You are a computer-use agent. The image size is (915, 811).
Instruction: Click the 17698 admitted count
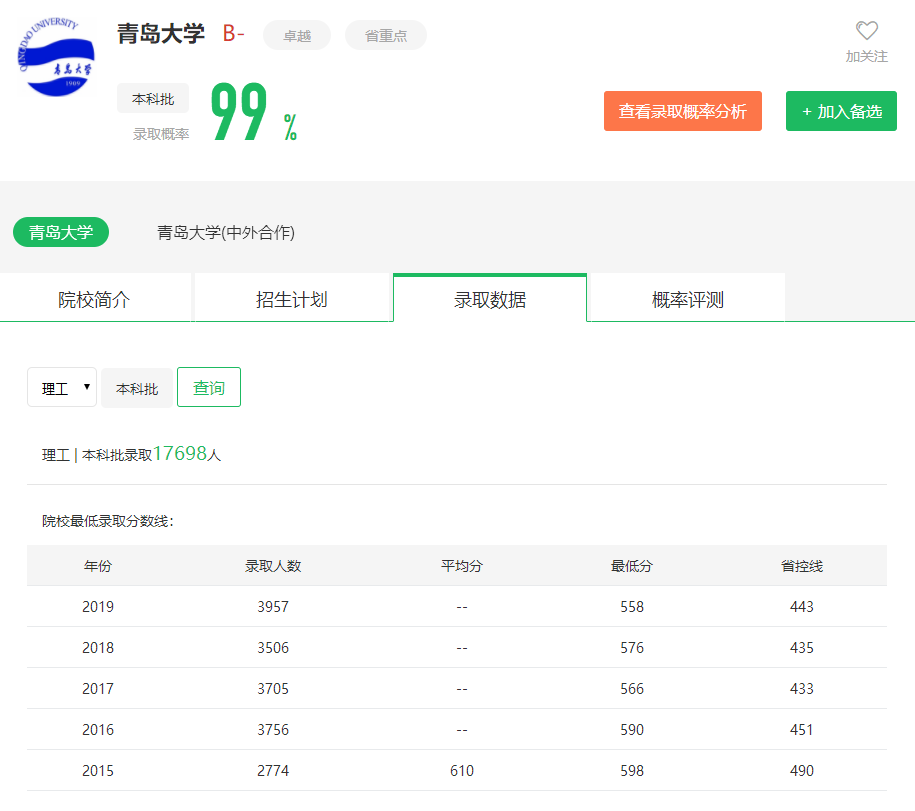click(x=180, y=453)
